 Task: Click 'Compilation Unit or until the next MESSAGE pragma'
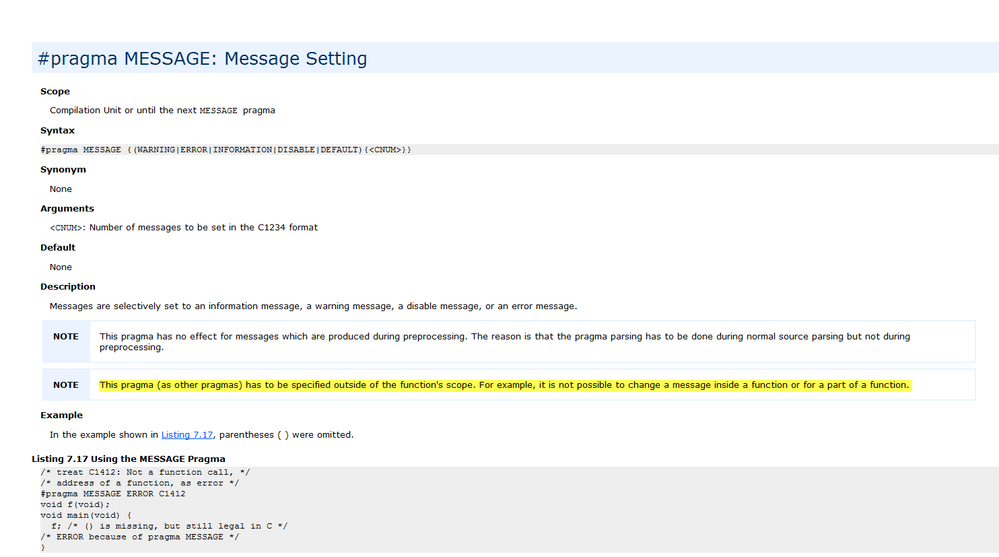click(162, 110)
